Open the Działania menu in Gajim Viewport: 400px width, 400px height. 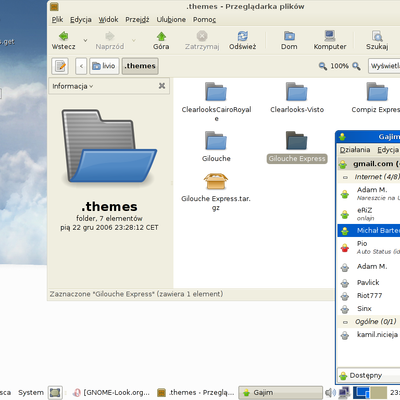coord(355,150)
